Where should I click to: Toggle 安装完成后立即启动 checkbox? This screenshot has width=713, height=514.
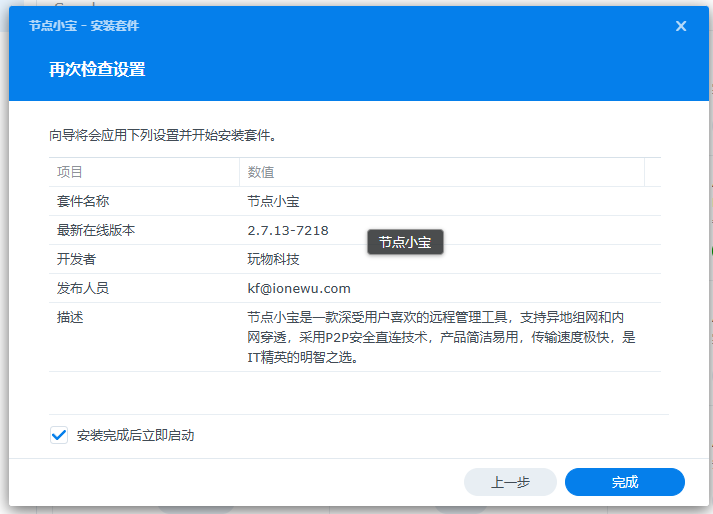pyautogui.click(x=59, y=435)
